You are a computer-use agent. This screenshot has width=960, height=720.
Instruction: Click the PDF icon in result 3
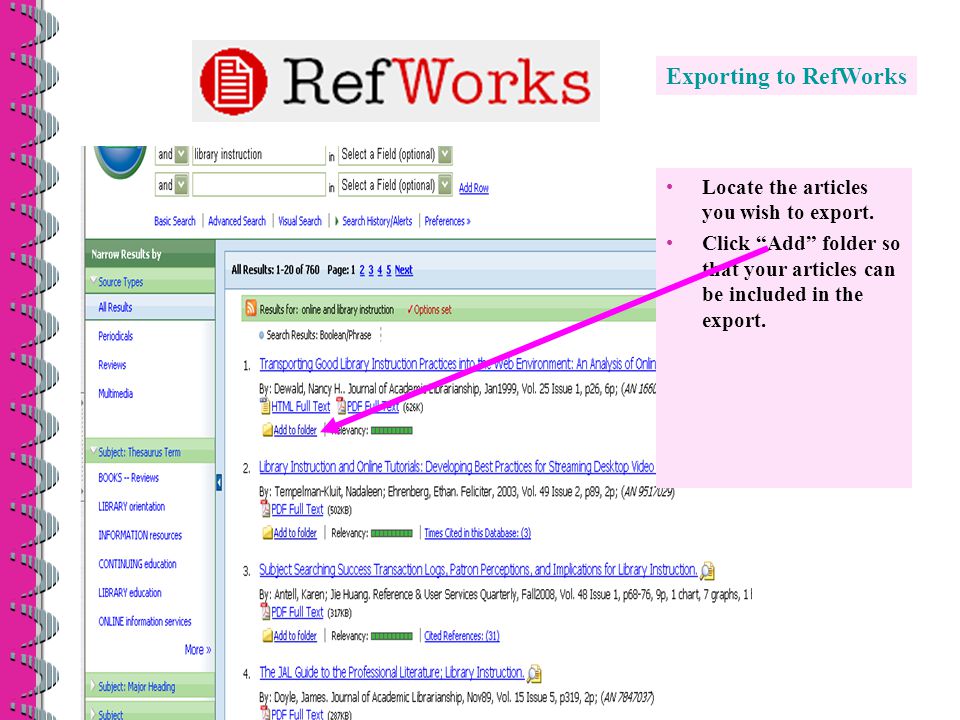(x=265, y=611)
